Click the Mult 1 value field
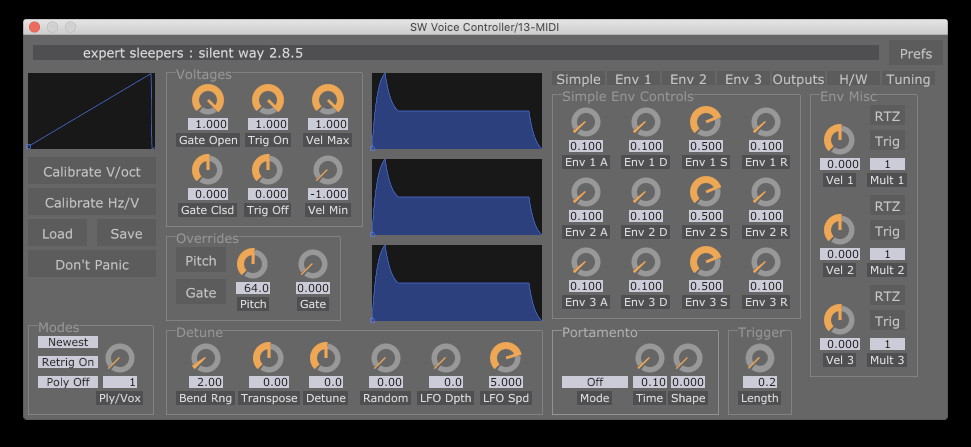Image resolution: width=971 pixels, height=447 pixels. click(x=887, y=164)
